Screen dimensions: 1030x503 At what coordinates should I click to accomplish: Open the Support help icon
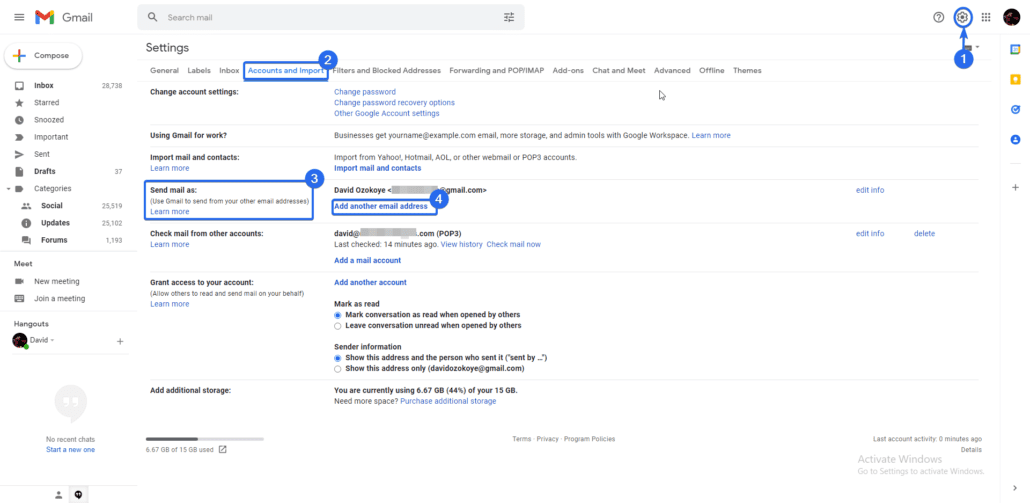point(939,18)
